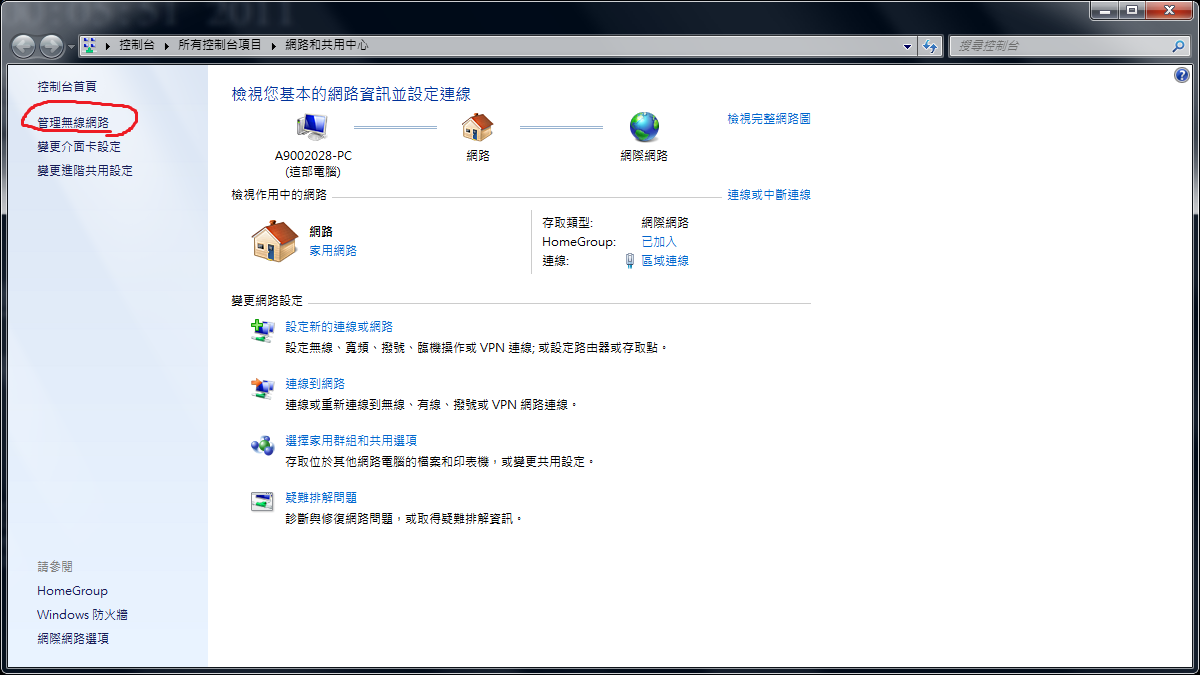The image size is (1200, 675).
Task: Select 控制台 breadcrumb in address bar
Action: click(136, 45)
